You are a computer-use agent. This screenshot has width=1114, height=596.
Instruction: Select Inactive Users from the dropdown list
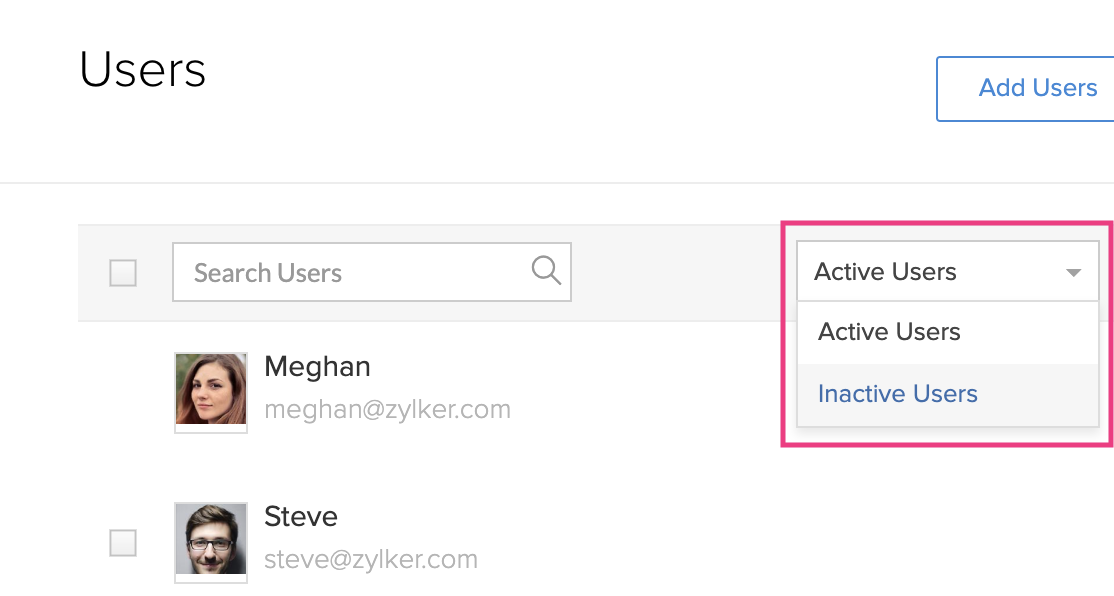pyautogui.click(x=897, y=394)
